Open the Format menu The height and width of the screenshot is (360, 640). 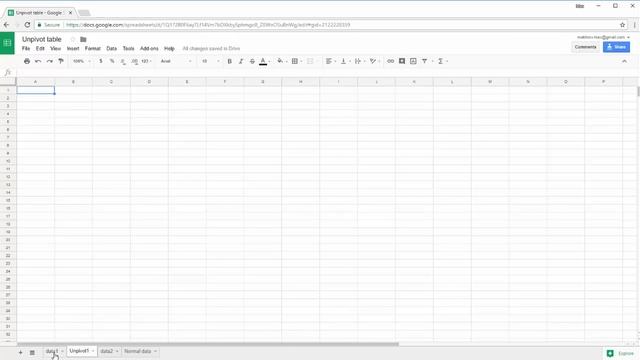pyautogui.click(x=93, y=49)
